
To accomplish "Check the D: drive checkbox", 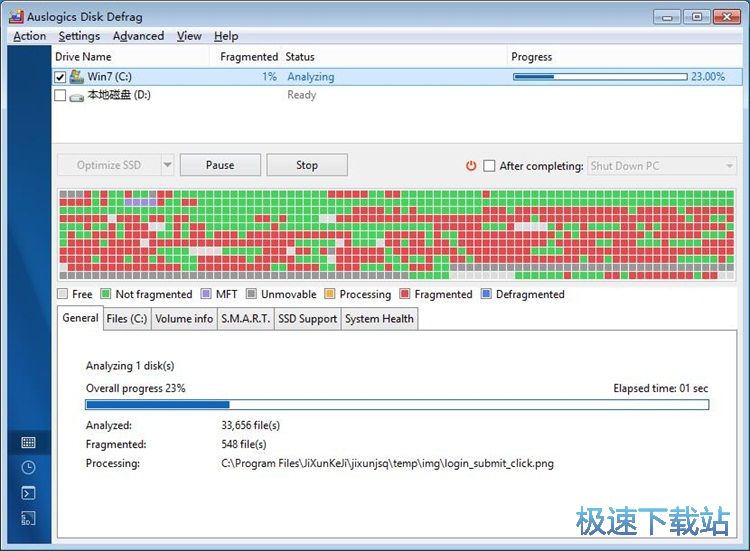I will [60, 96].
